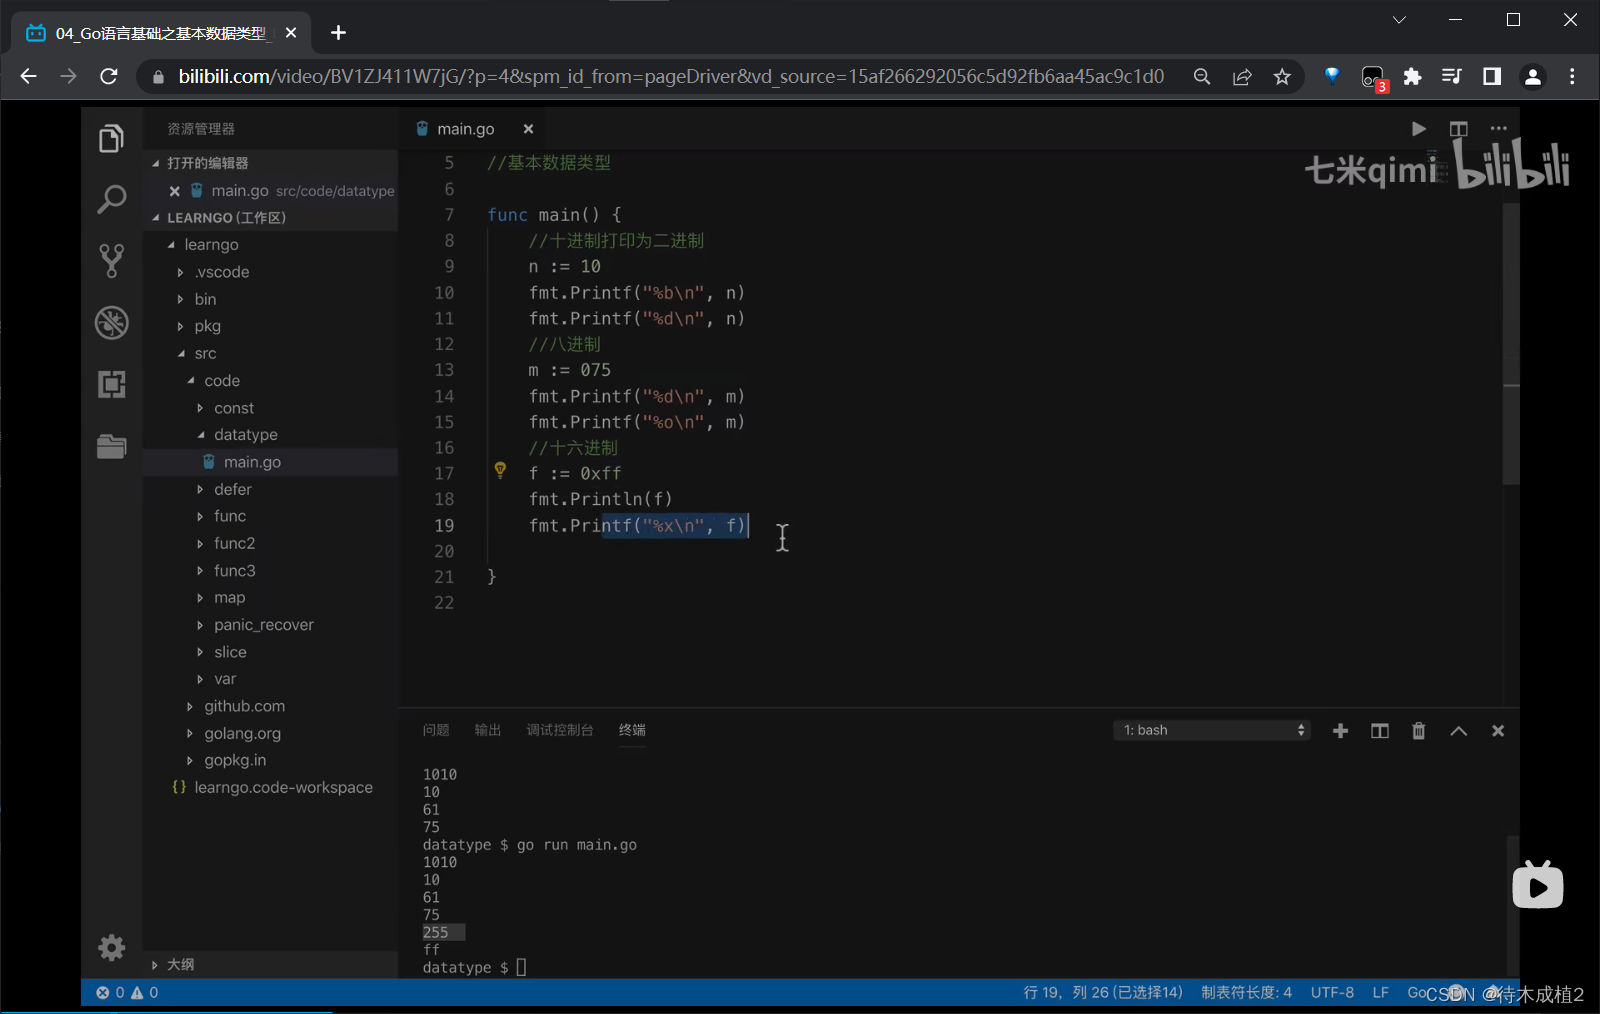Open the browser extensions puzzle icon
This screenshot has width=1600, height=1014.
(1412, 77)
